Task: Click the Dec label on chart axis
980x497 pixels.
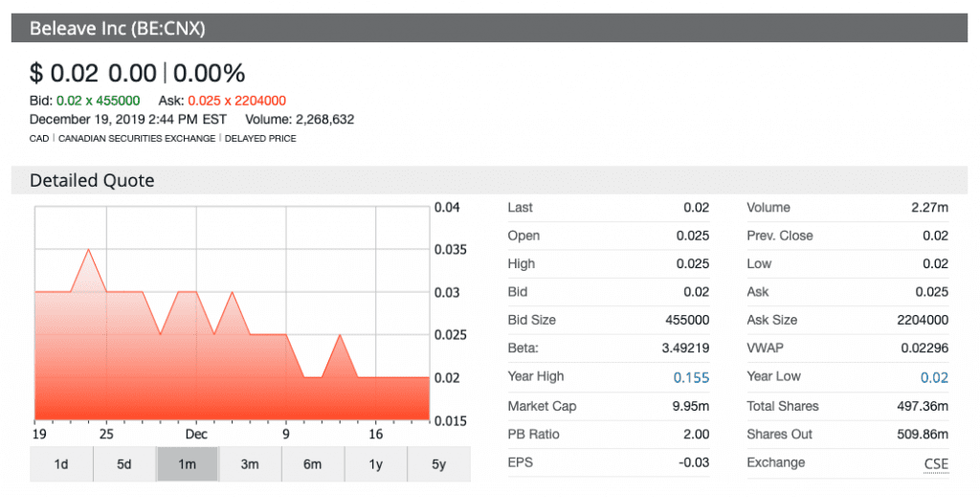Action: point(195,435)
